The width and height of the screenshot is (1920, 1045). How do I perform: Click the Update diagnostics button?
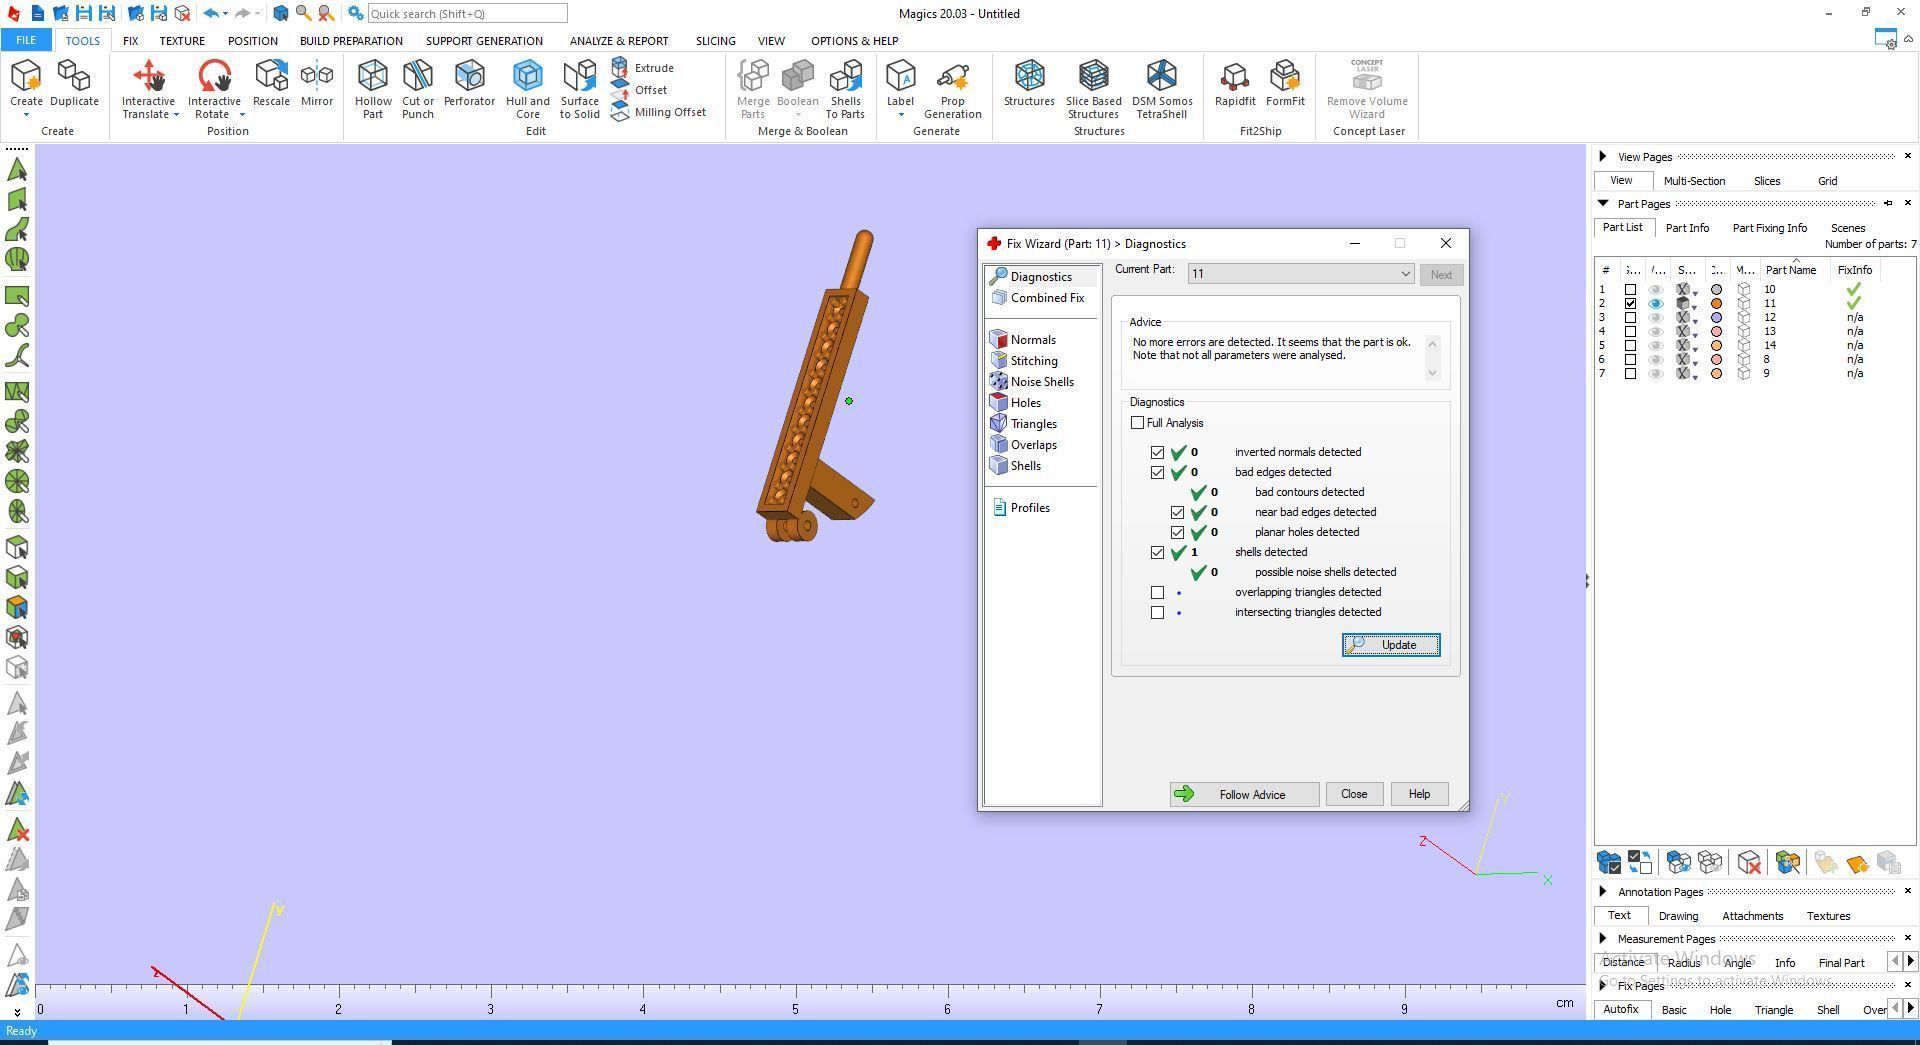click(x=1391, y=645)
